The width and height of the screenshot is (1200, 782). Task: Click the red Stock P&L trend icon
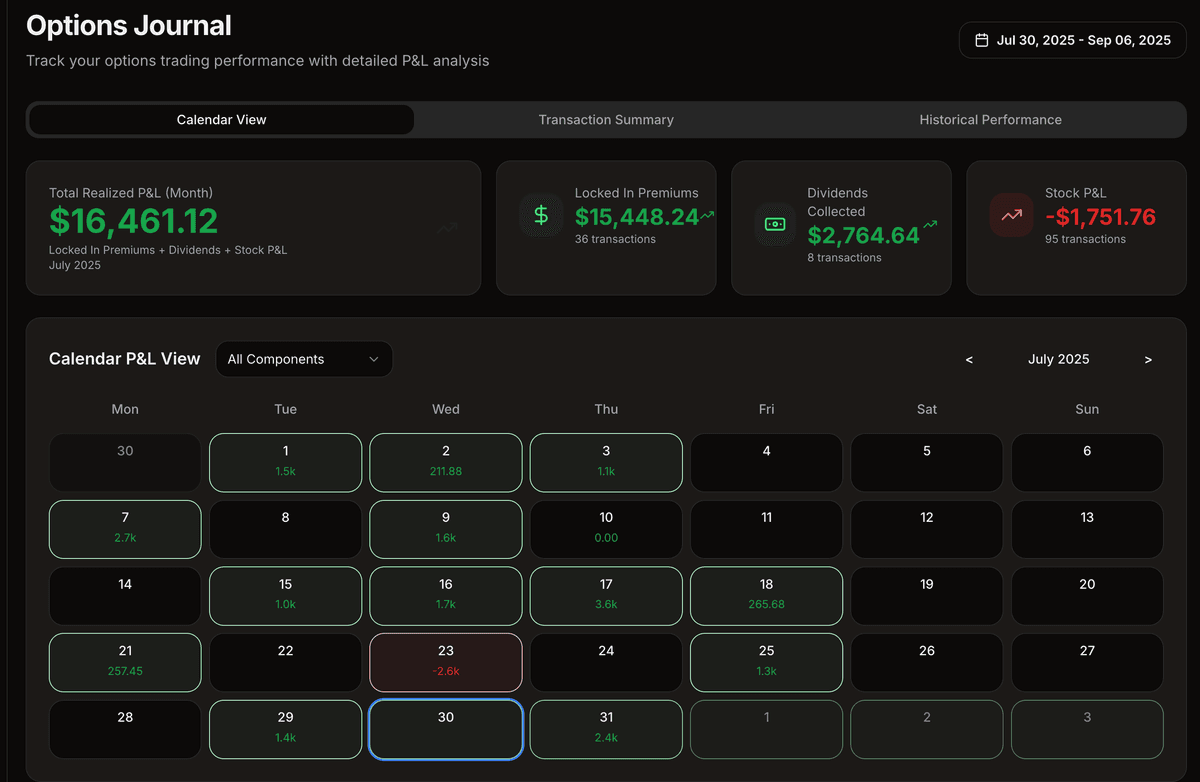[1011, 215]
